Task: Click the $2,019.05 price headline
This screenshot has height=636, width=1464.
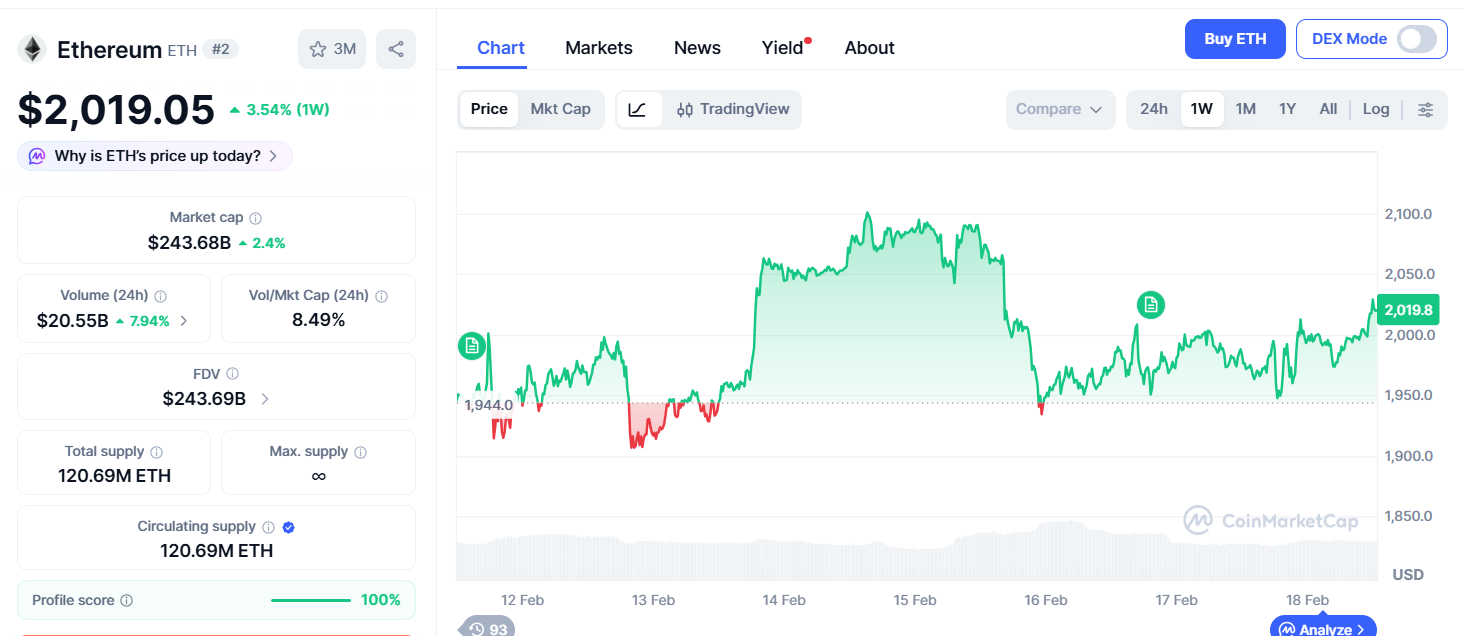Action: 116,110
